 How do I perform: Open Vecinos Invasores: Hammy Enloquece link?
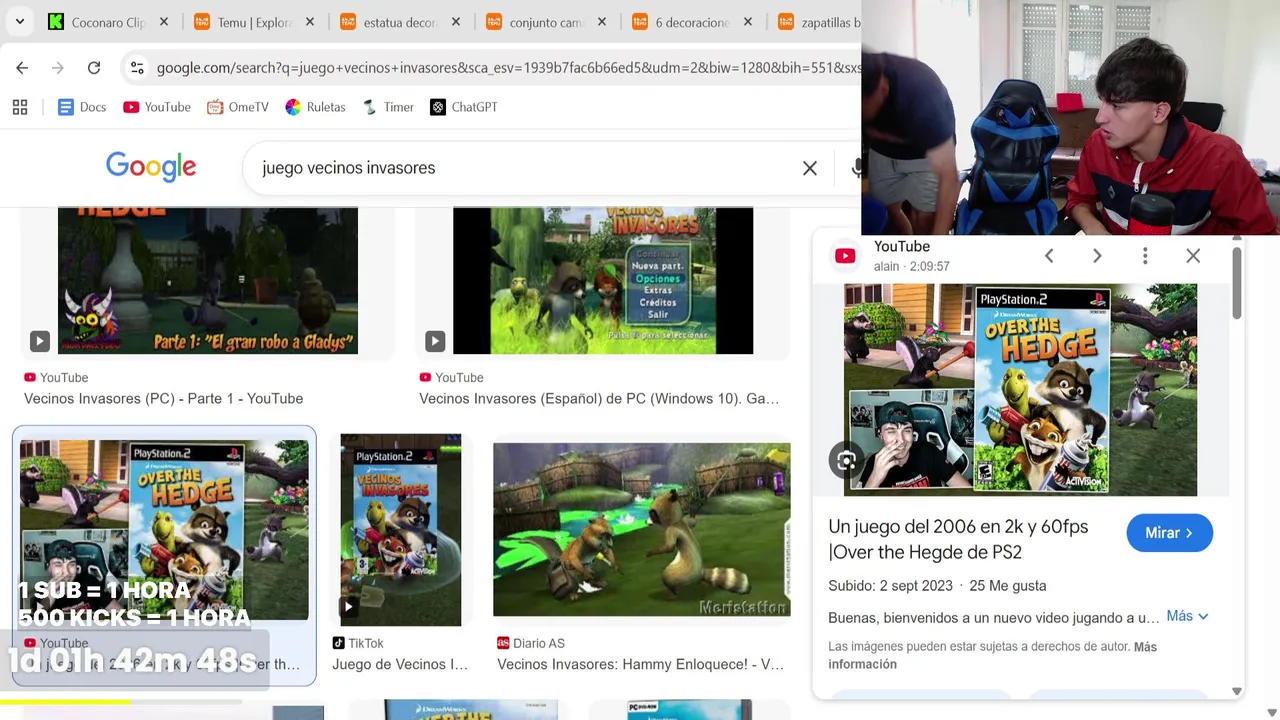[640, 664]
